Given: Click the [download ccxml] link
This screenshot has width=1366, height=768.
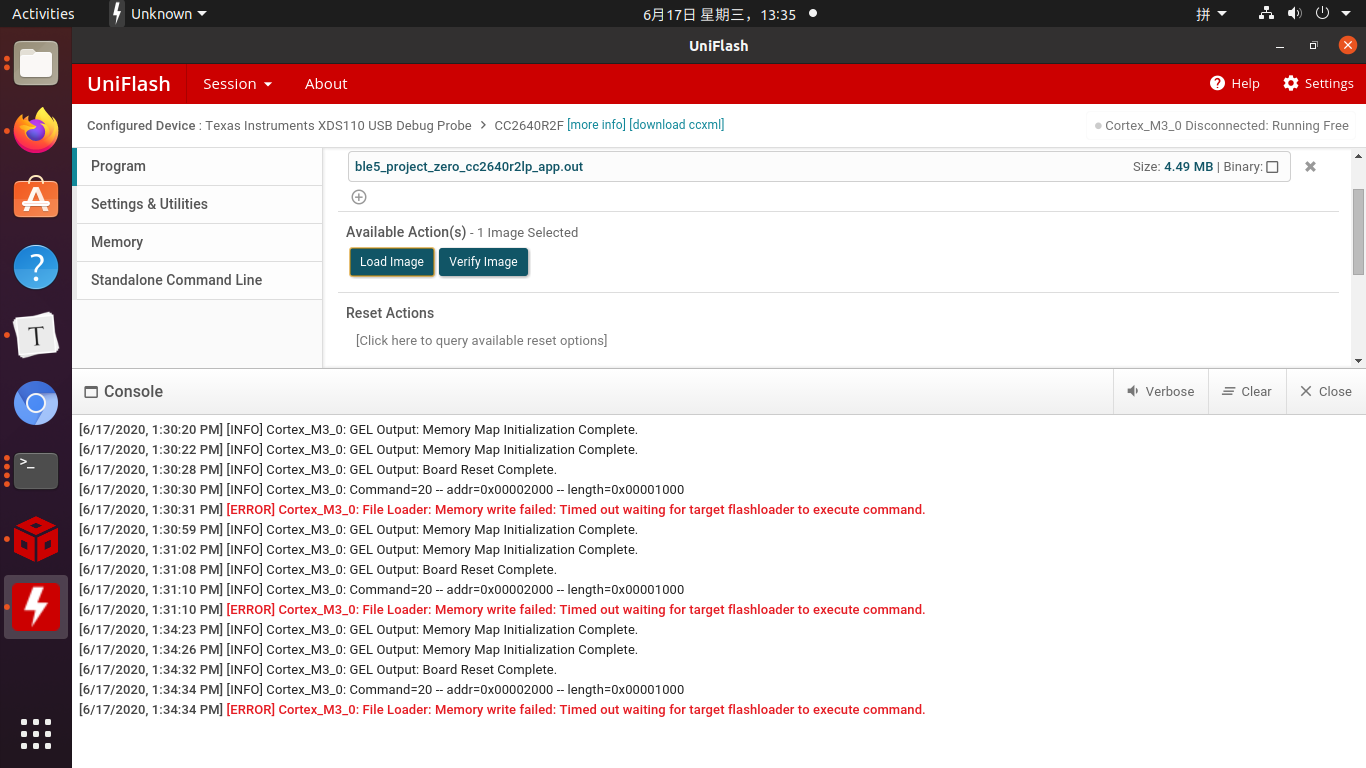Looking at the screenshot, I should 677,125.
